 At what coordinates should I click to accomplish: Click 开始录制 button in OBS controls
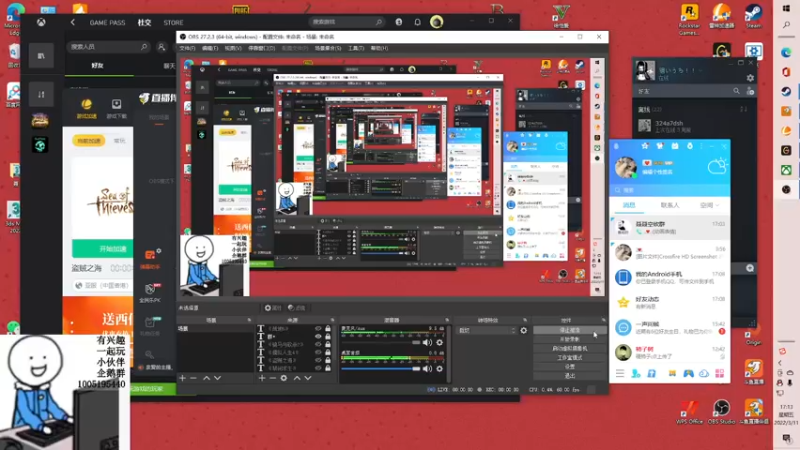[x=569, y=339]
